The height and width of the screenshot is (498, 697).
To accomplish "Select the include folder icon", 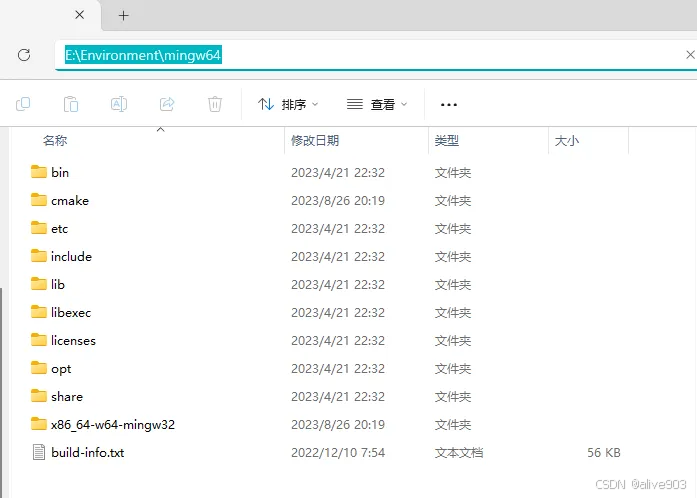I will pos(39,256).
